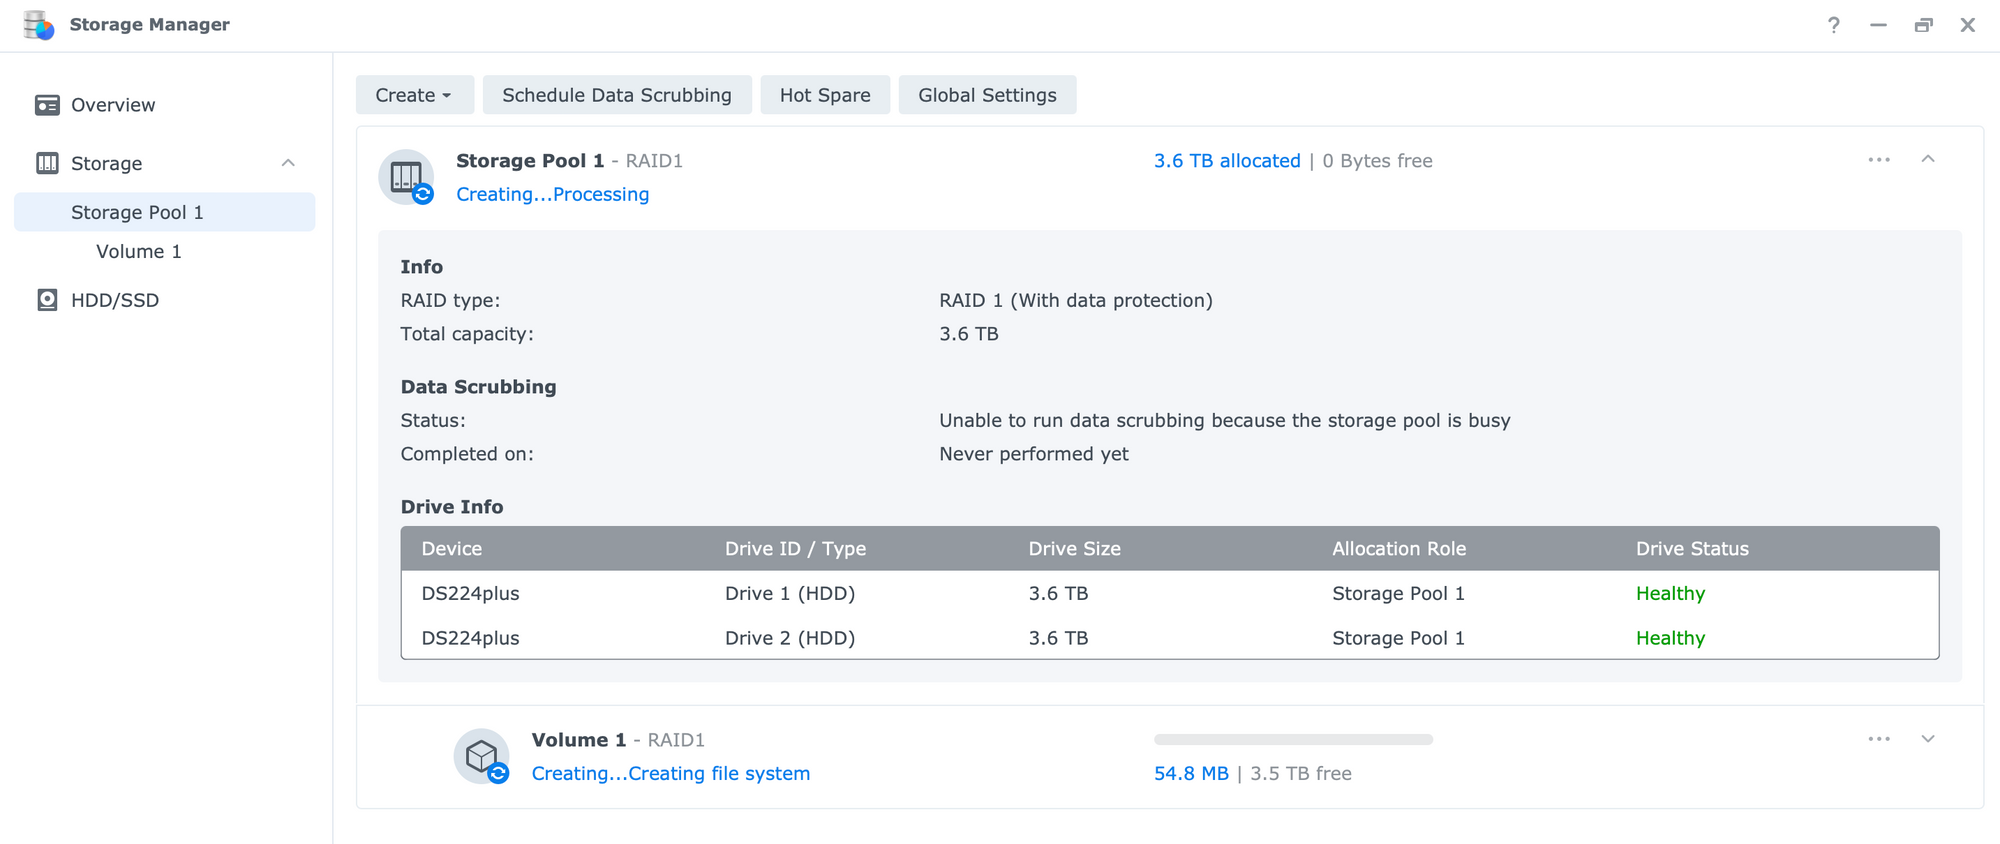Expand the Volume 1 details
This screenshot has height=844, width=2000.
coord(1928,739)
